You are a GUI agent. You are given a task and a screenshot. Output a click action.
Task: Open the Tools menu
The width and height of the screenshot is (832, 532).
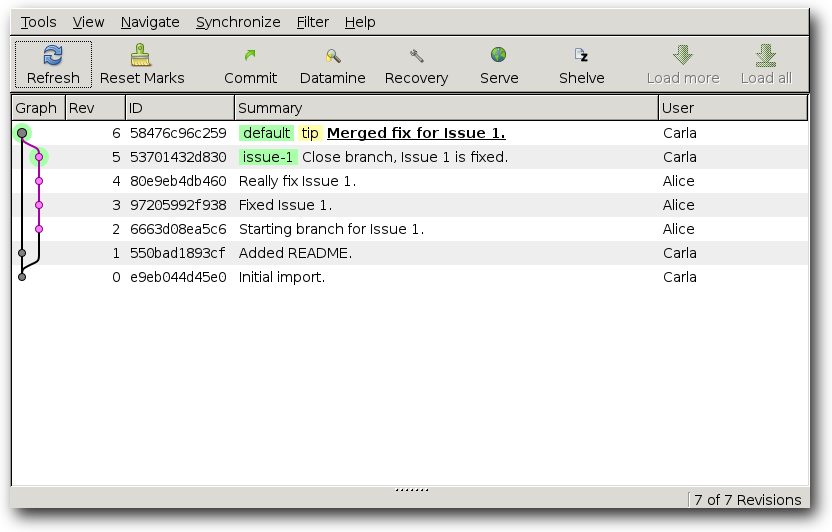click(38, 22)
